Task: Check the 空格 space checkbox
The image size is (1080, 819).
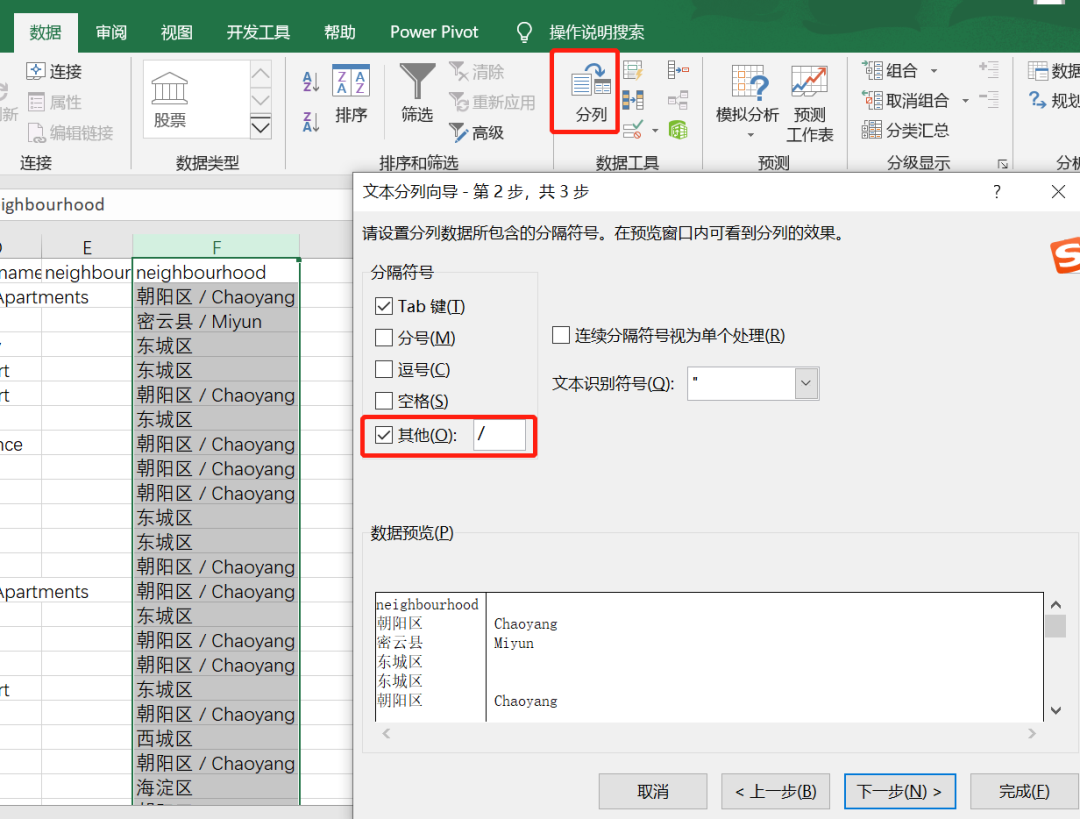Action: click(x=384, y=401)
